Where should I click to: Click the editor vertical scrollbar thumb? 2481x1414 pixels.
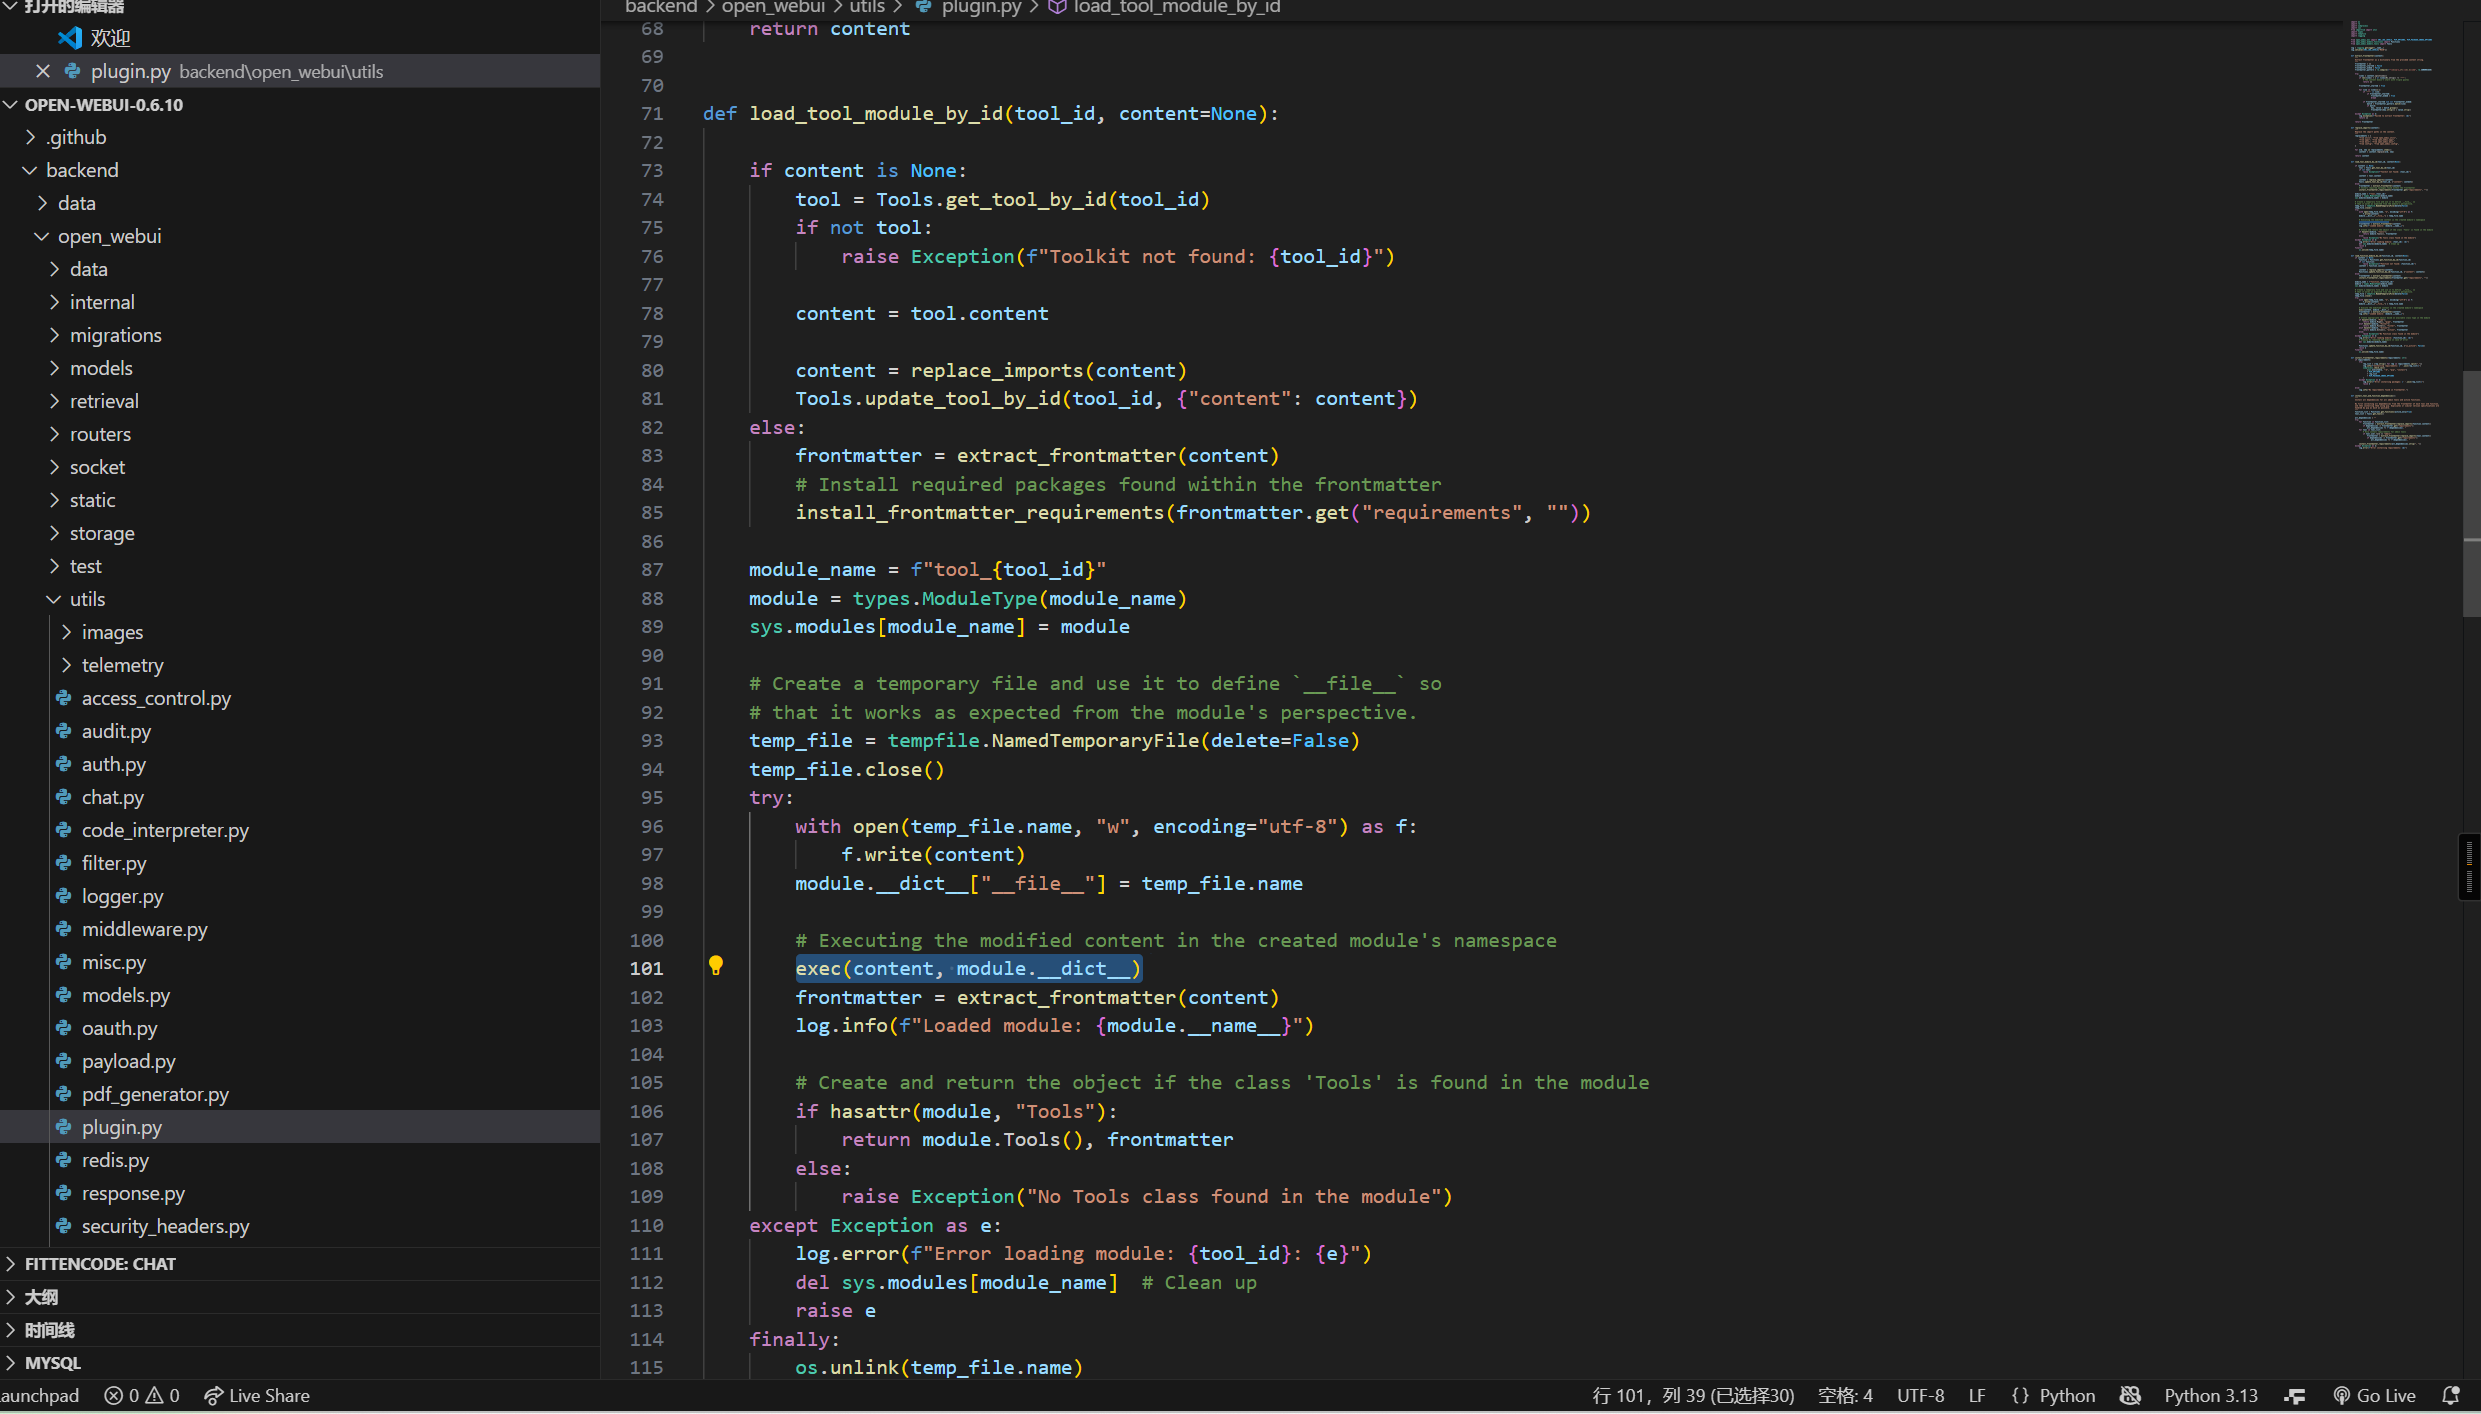click(2471, 493)
